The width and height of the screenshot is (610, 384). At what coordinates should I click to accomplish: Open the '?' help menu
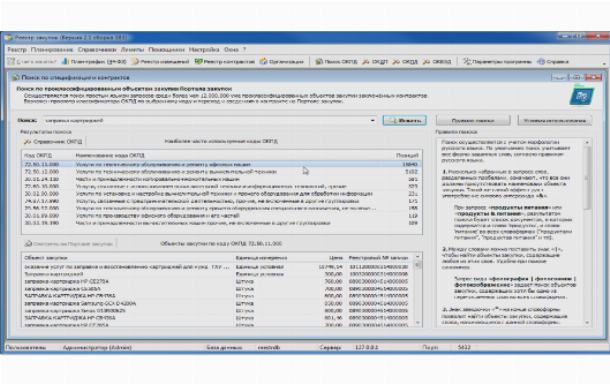coord(244,50)
